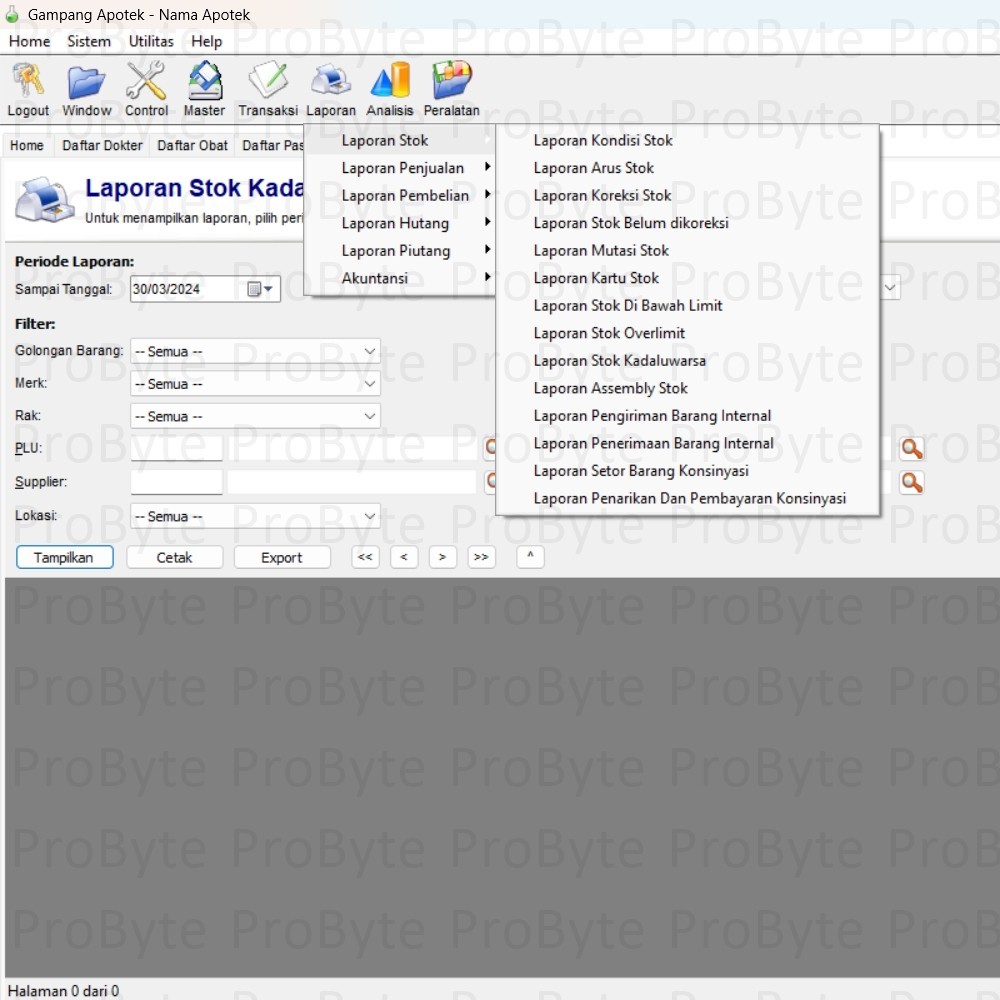1000x1000 pixels.
Task: Select Laporan Arus Stok
Action: [688, 168]
